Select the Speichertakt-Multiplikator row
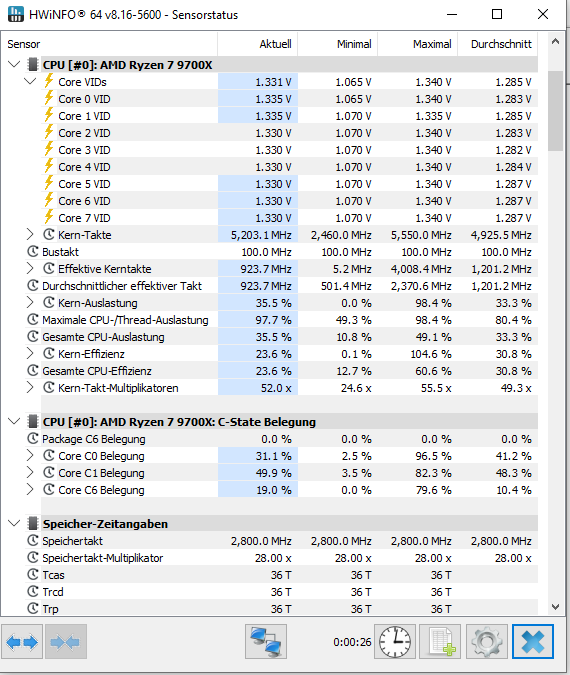Screen dimensions: 570x675 (281, 558)
